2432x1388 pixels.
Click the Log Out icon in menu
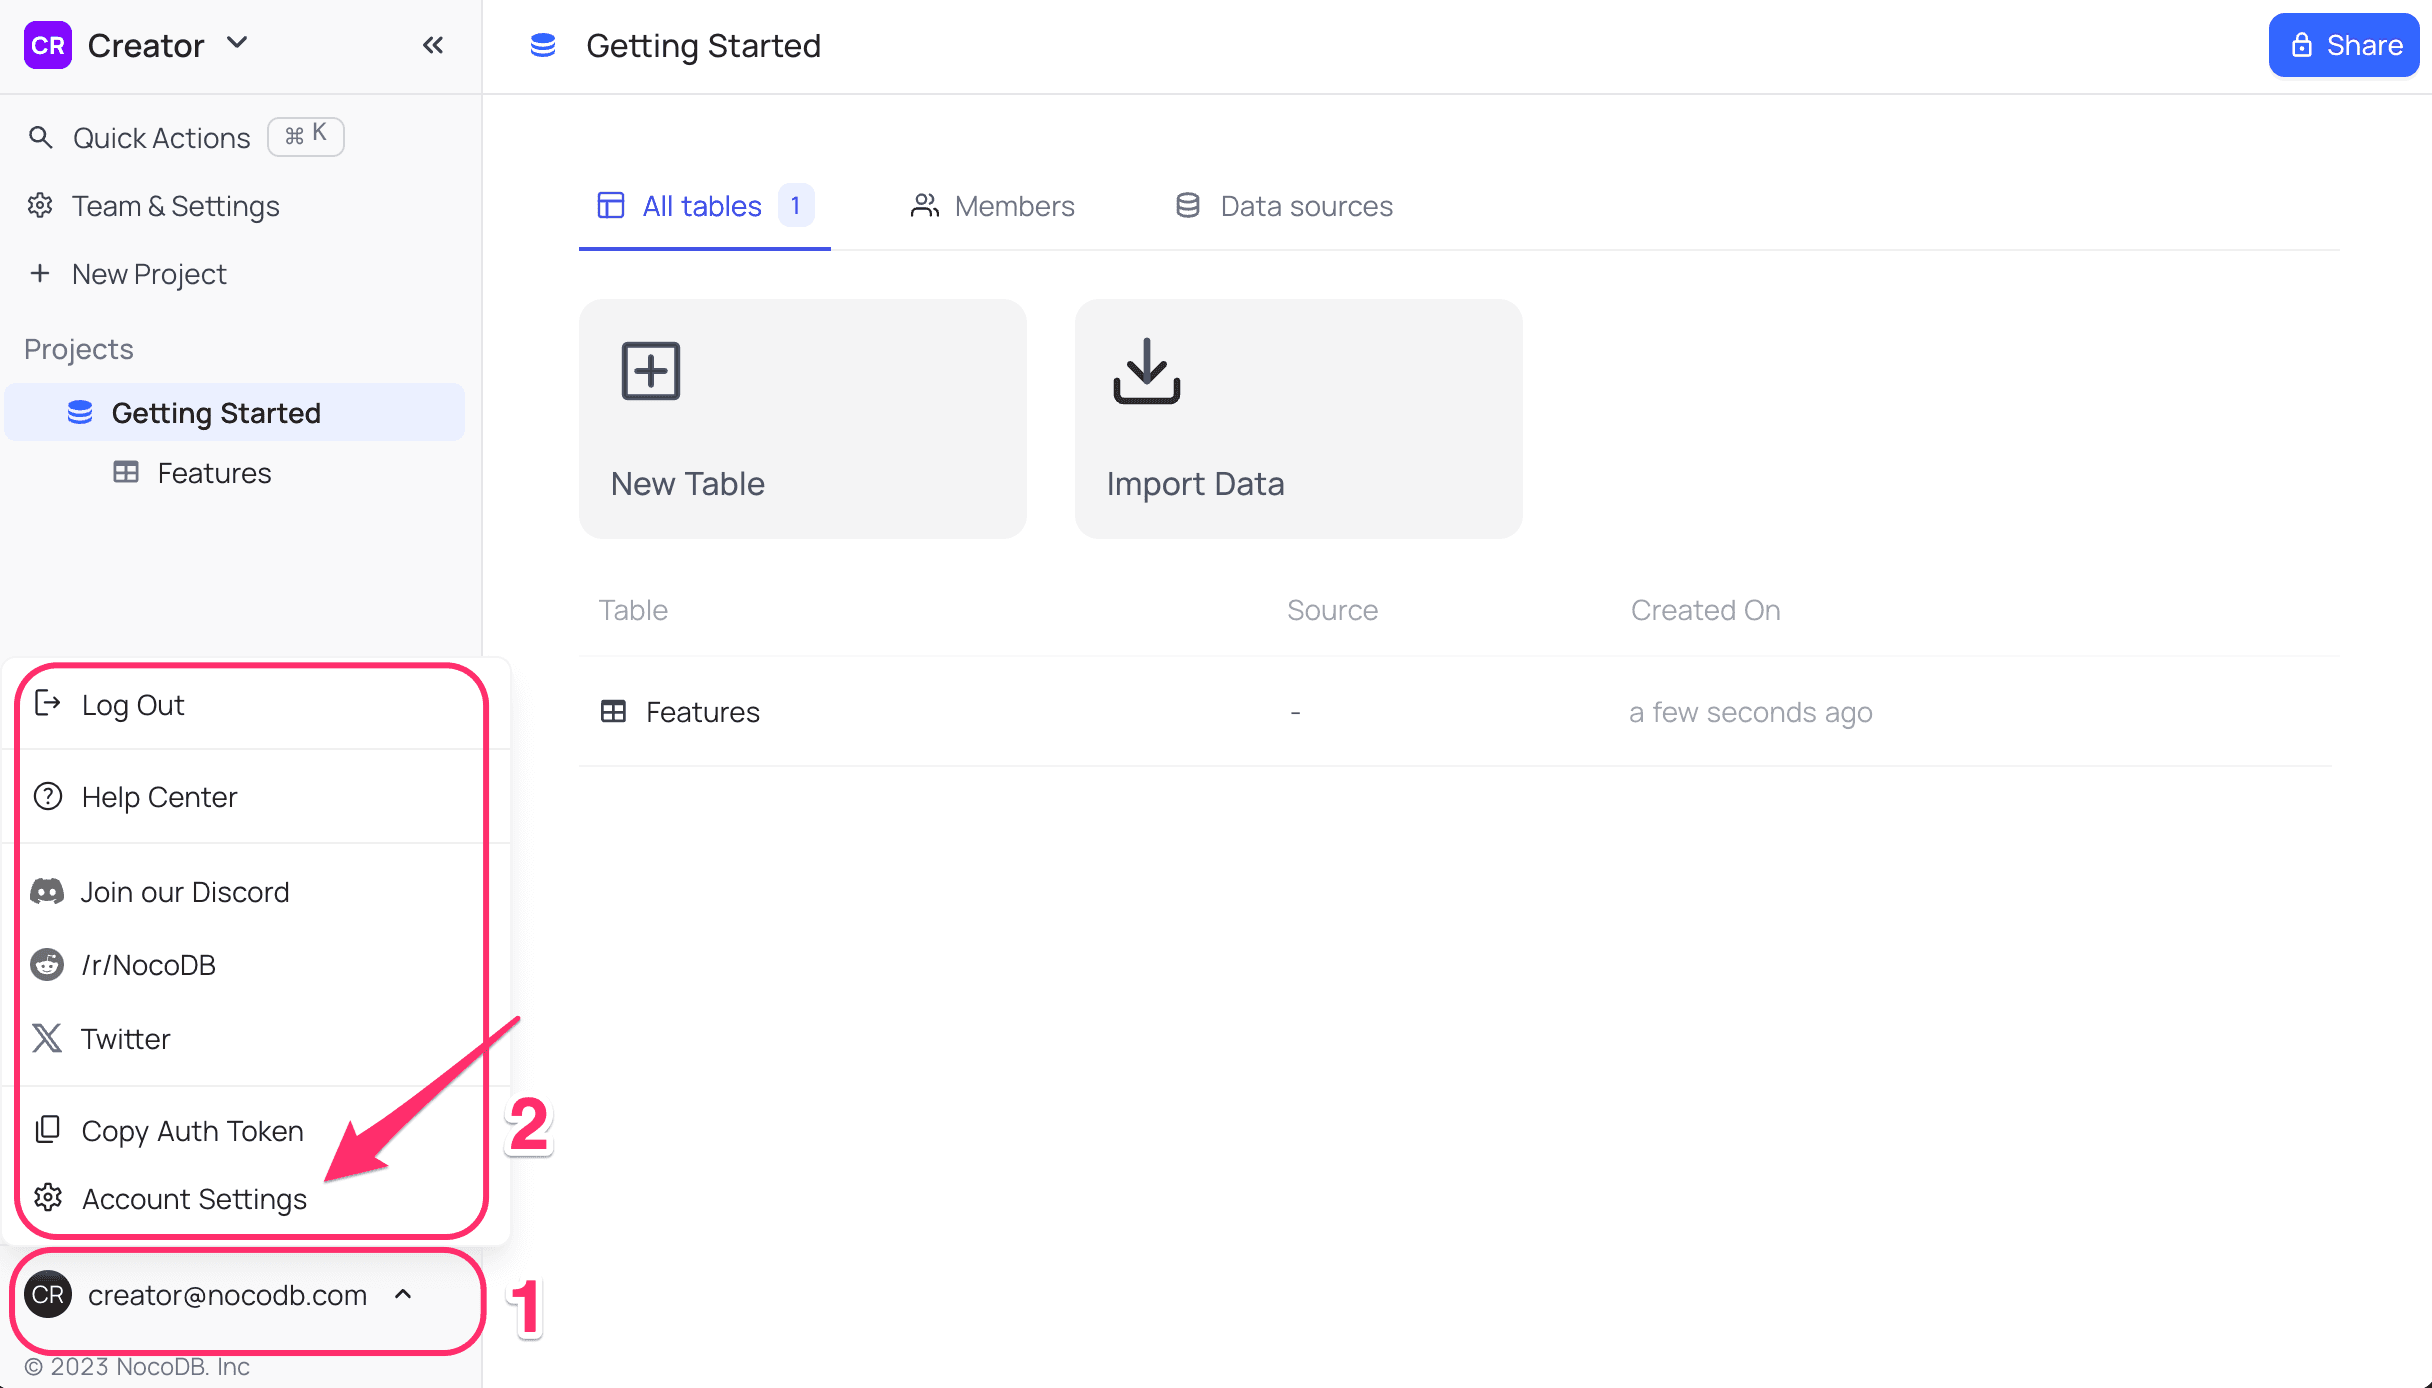pos(47,704)
